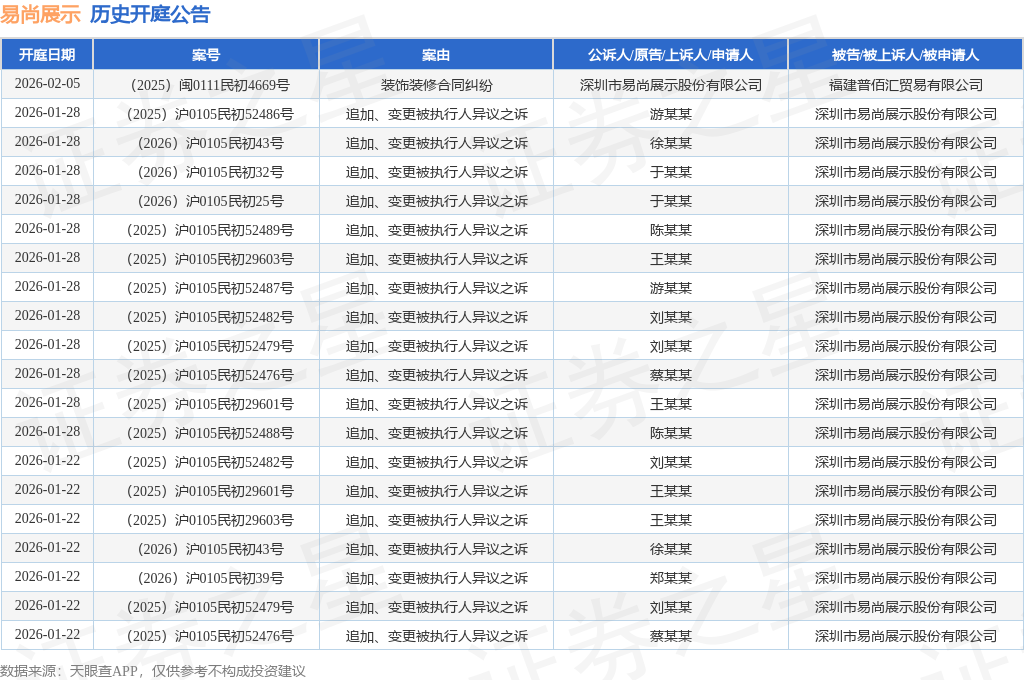This screenshot has width=1024, height=680.
Task: Click the date cell in the 39号 row
Action: tap(47, 577)
